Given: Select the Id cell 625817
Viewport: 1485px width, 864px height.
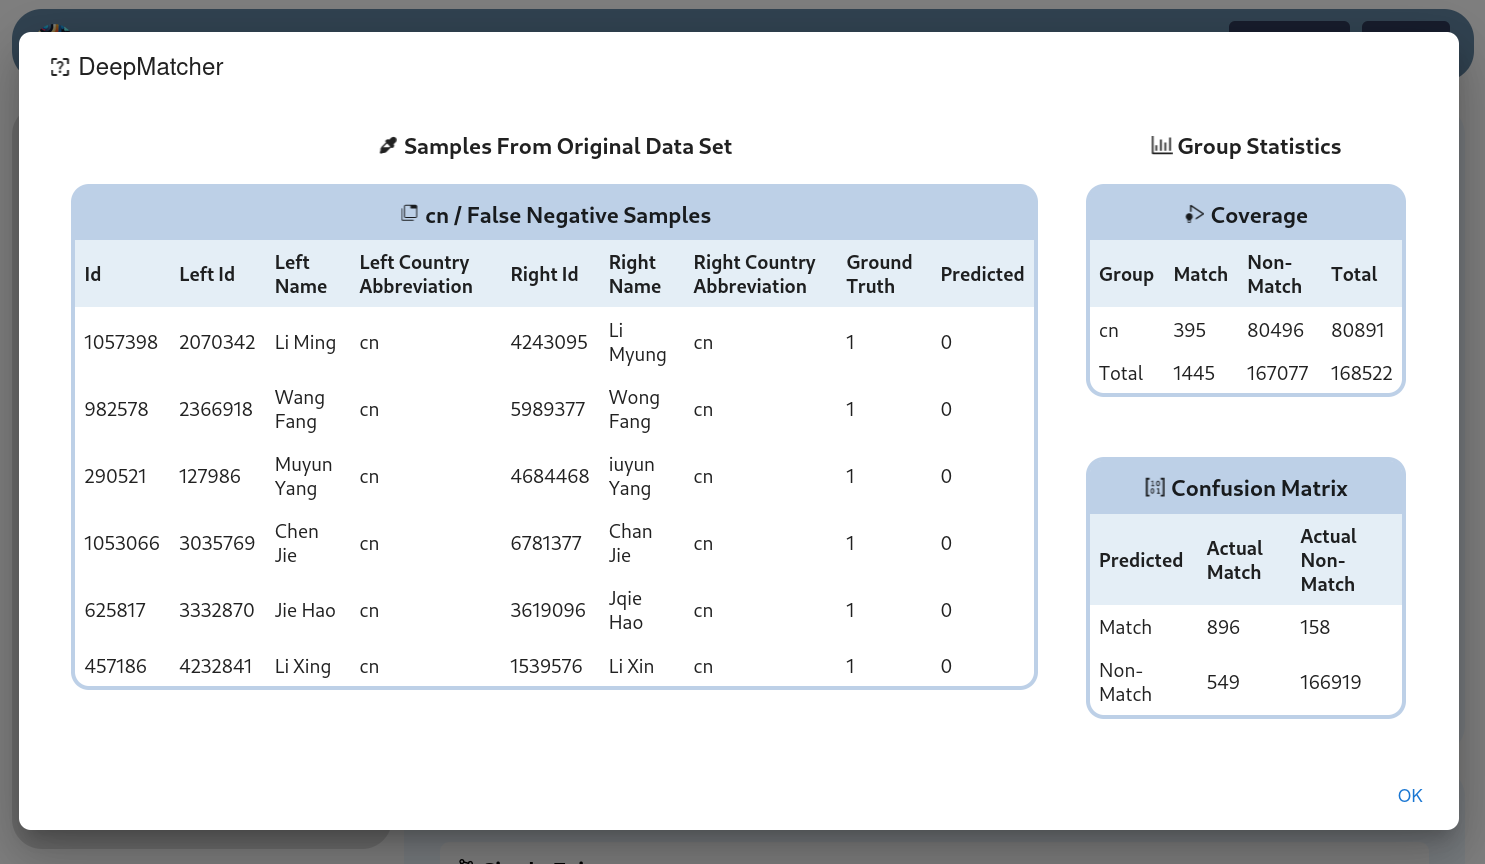Looking at the screenshot, I should click(115, 610).
